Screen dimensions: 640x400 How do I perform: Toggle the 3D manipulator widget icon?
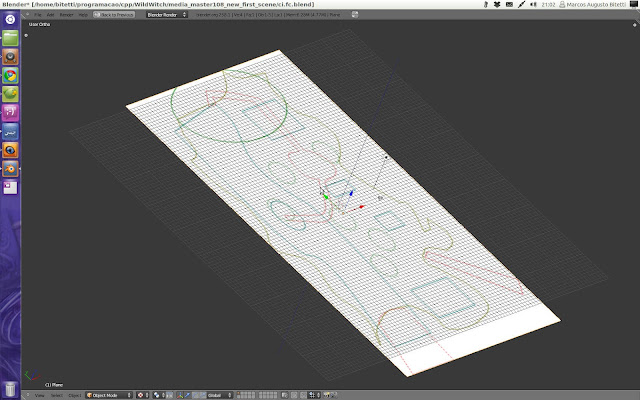pos(180,395)
